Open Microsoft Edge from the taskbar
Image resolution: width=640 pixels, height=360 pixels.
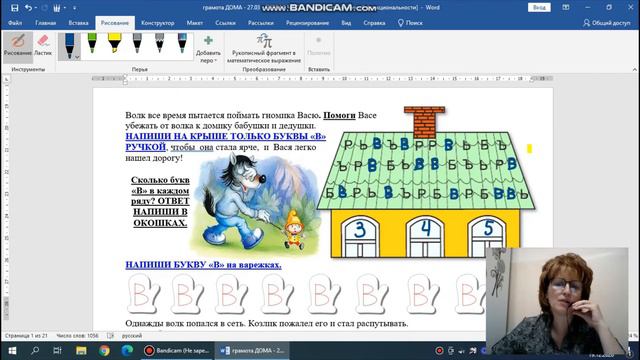(x=127, y=351)
